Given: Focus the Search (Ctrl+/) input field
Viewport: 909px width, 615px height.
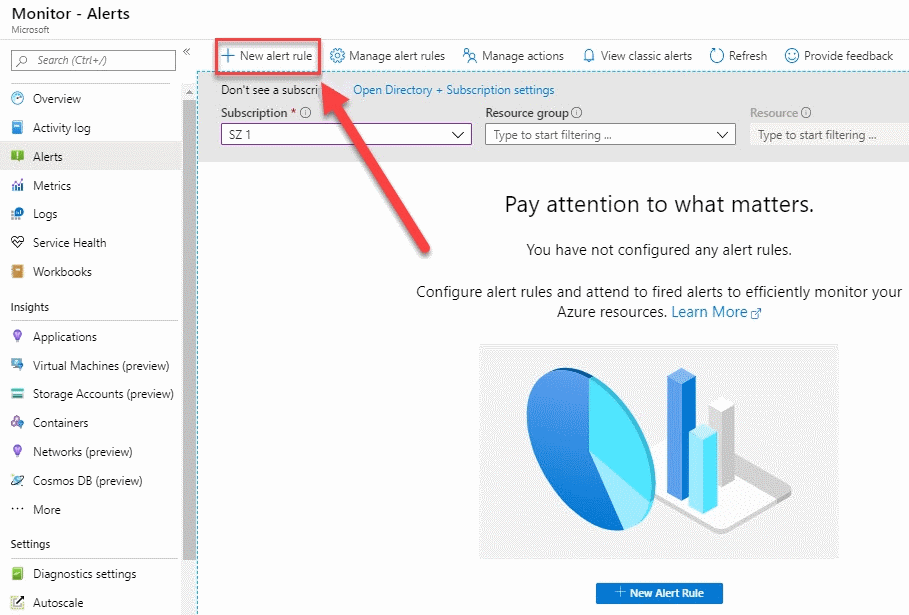Looking at the screenshot, I should click(x=93, y=60).
